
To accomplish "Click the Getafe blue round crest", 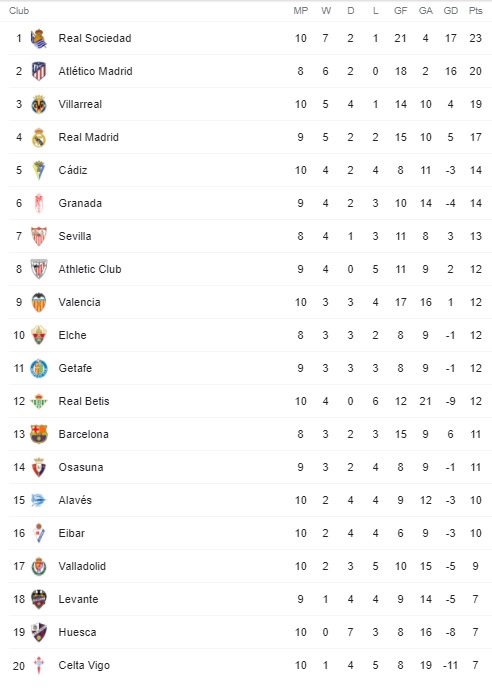I will [38, 368].
